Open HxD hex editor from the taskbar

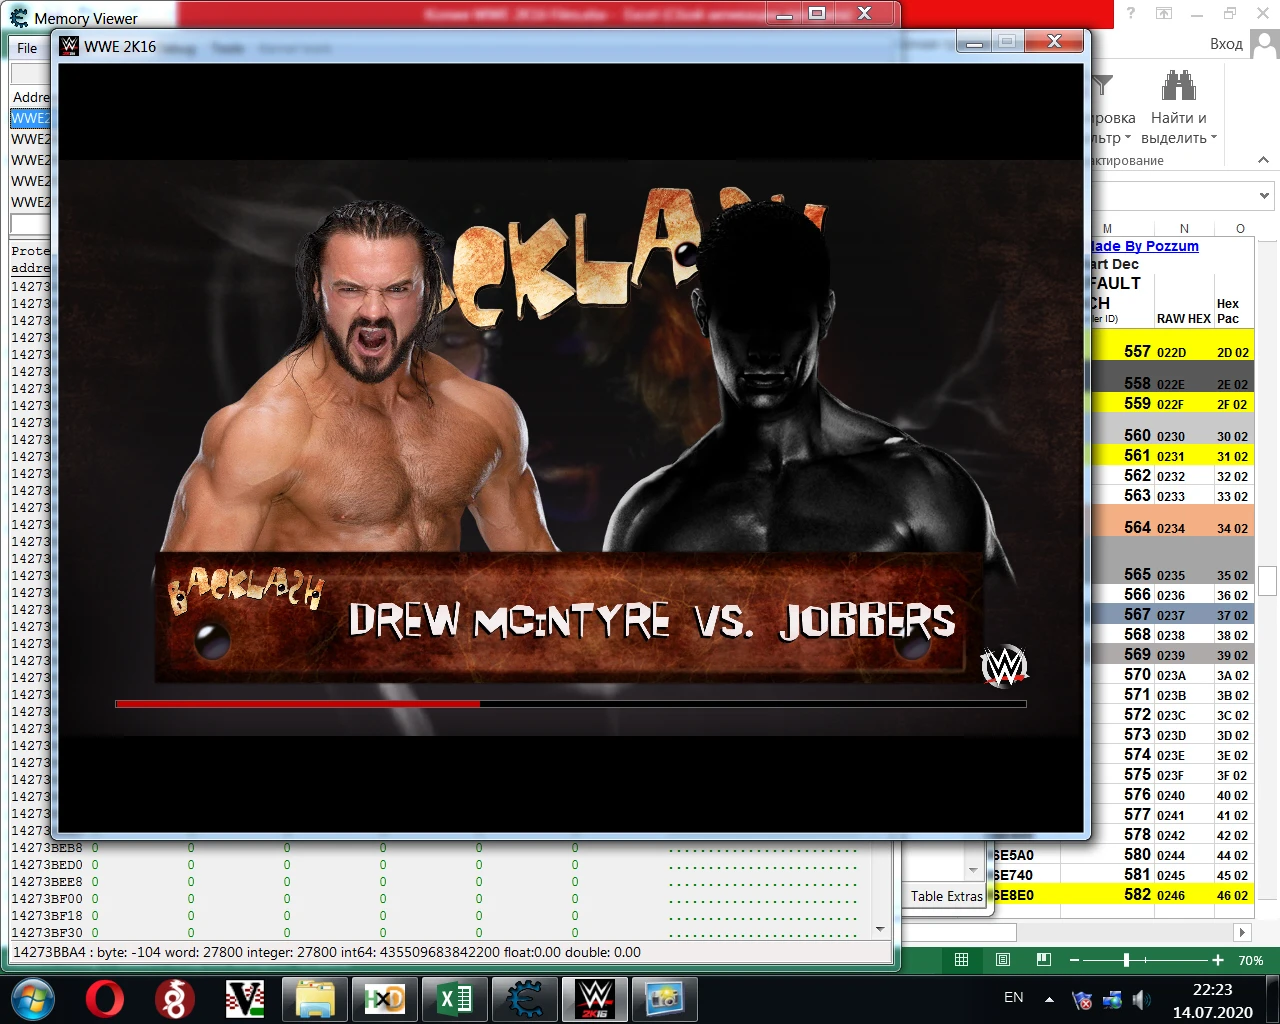[384, 998]
